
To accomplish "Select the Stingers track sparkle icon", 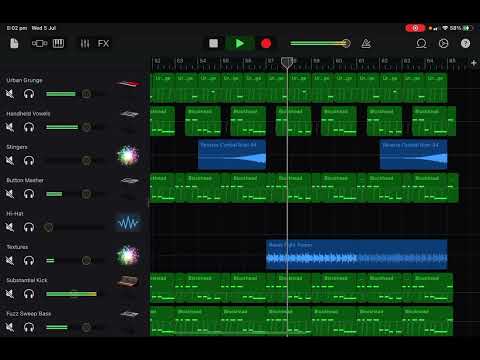I will tap(128, 156).
